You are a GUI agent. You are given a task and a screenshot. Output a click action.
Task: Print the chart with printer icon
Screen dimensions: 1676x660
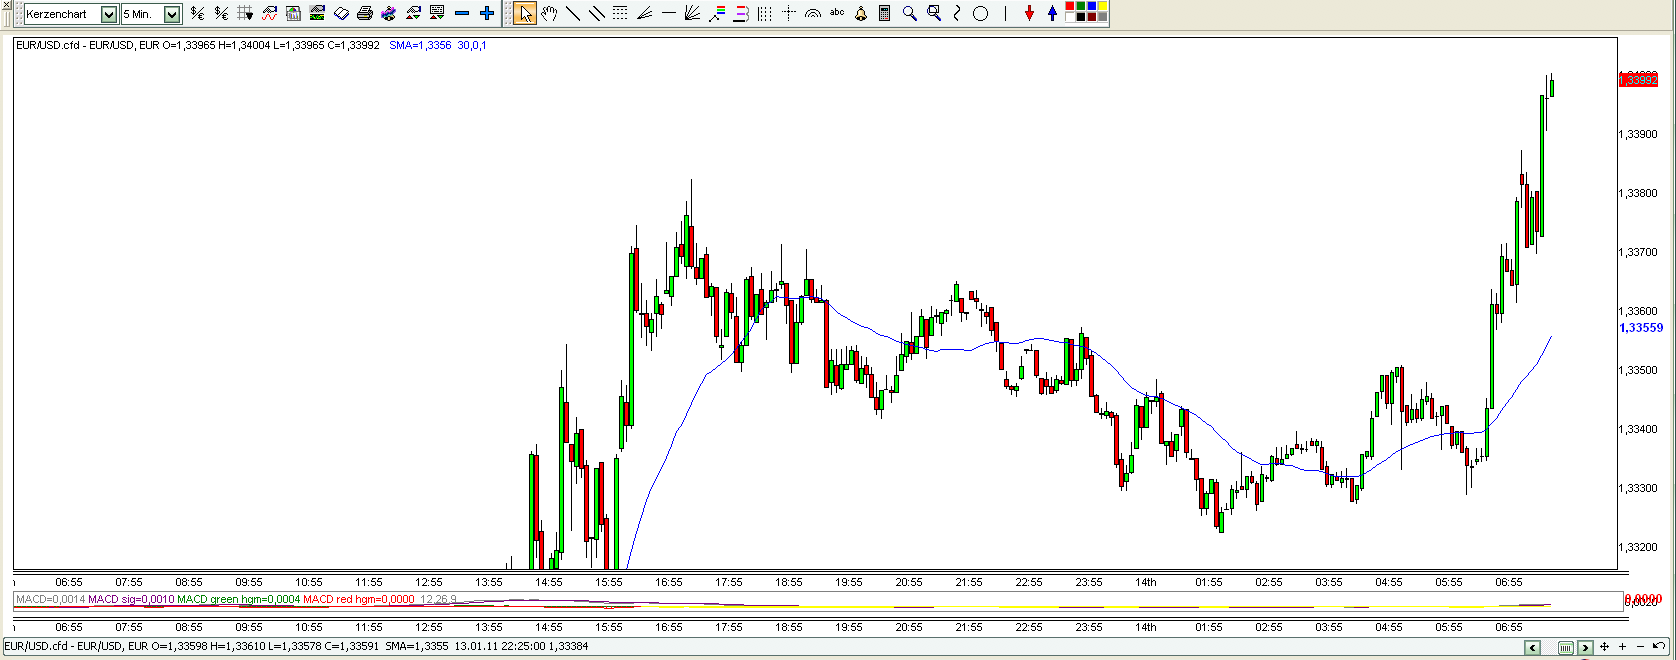coord(365,13)
